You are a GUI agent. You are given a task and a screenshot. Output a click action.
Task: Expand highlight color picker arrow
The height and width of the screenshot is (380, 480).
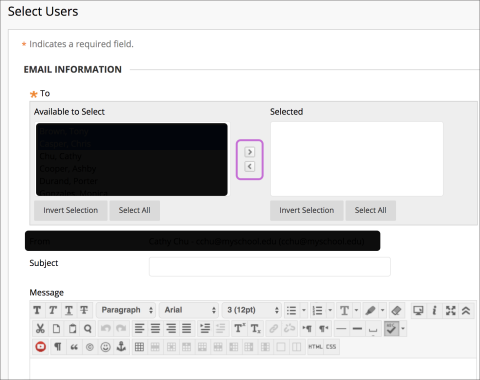click(383, 310)
